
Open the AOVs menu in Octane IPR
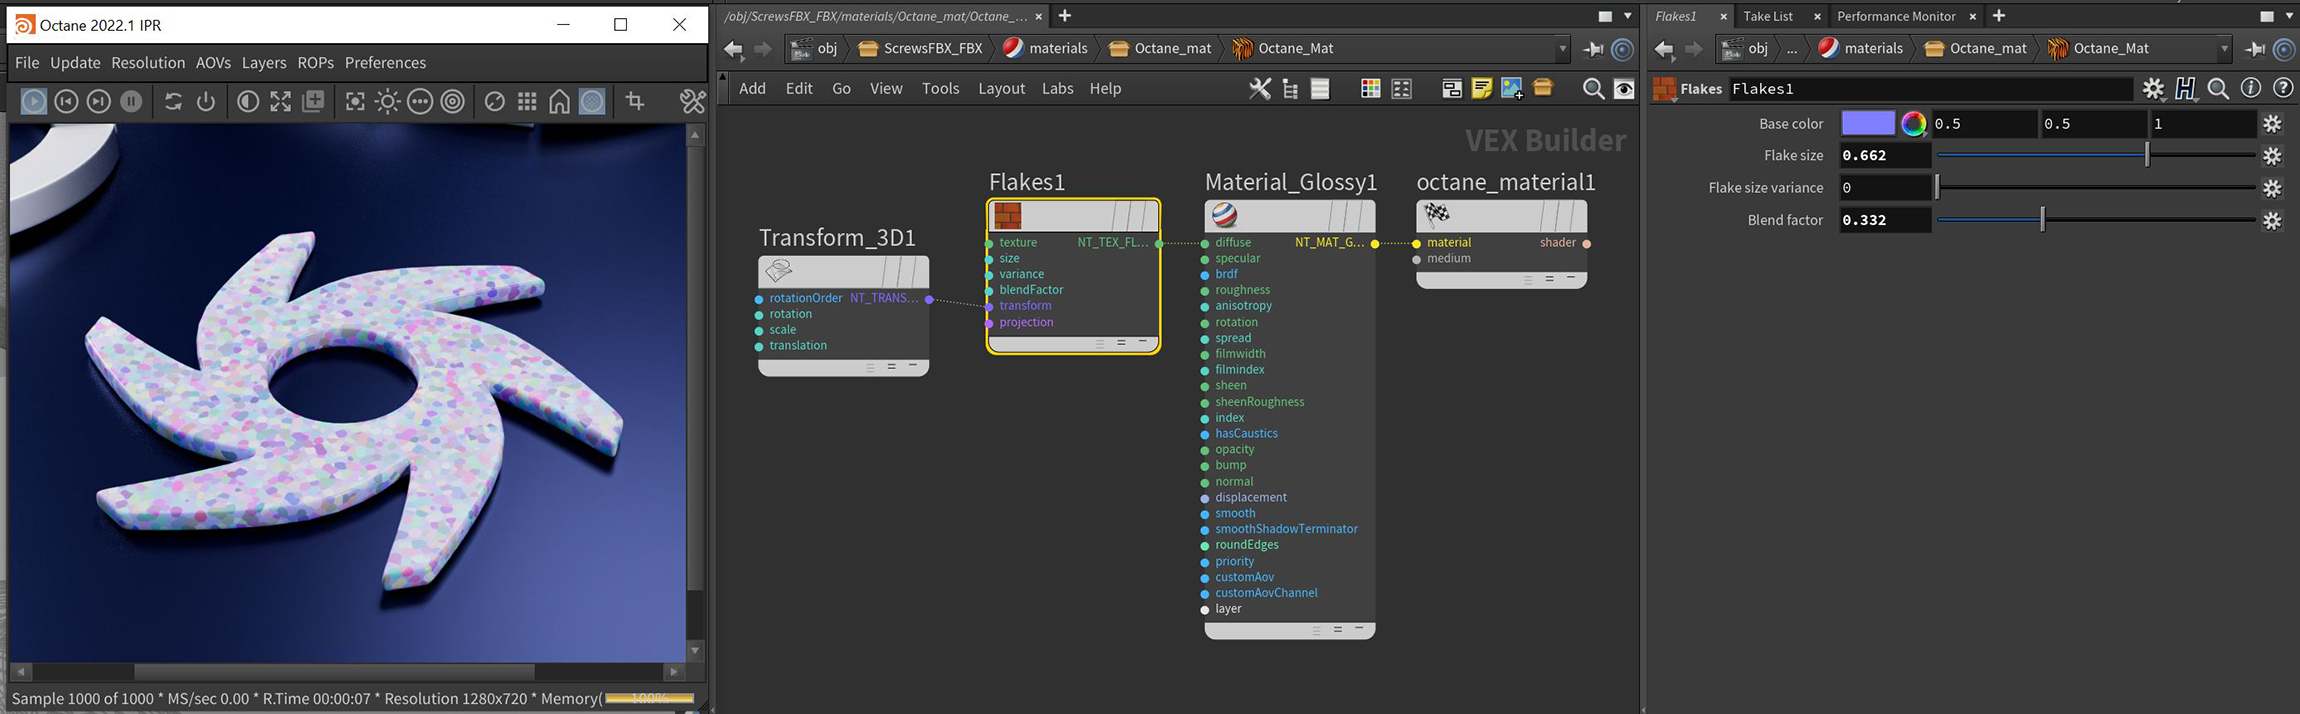pos(213,63)
